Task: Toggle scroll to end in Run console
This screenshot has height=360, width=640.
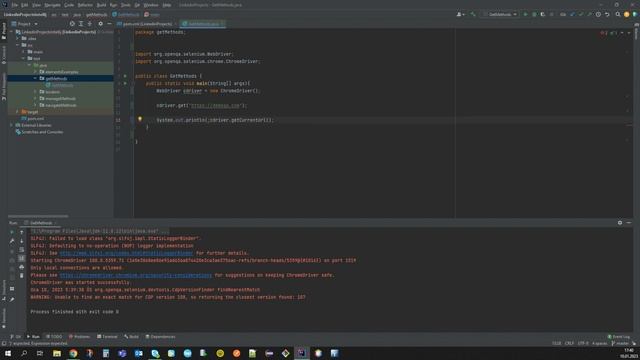Action: click(22, 258)
